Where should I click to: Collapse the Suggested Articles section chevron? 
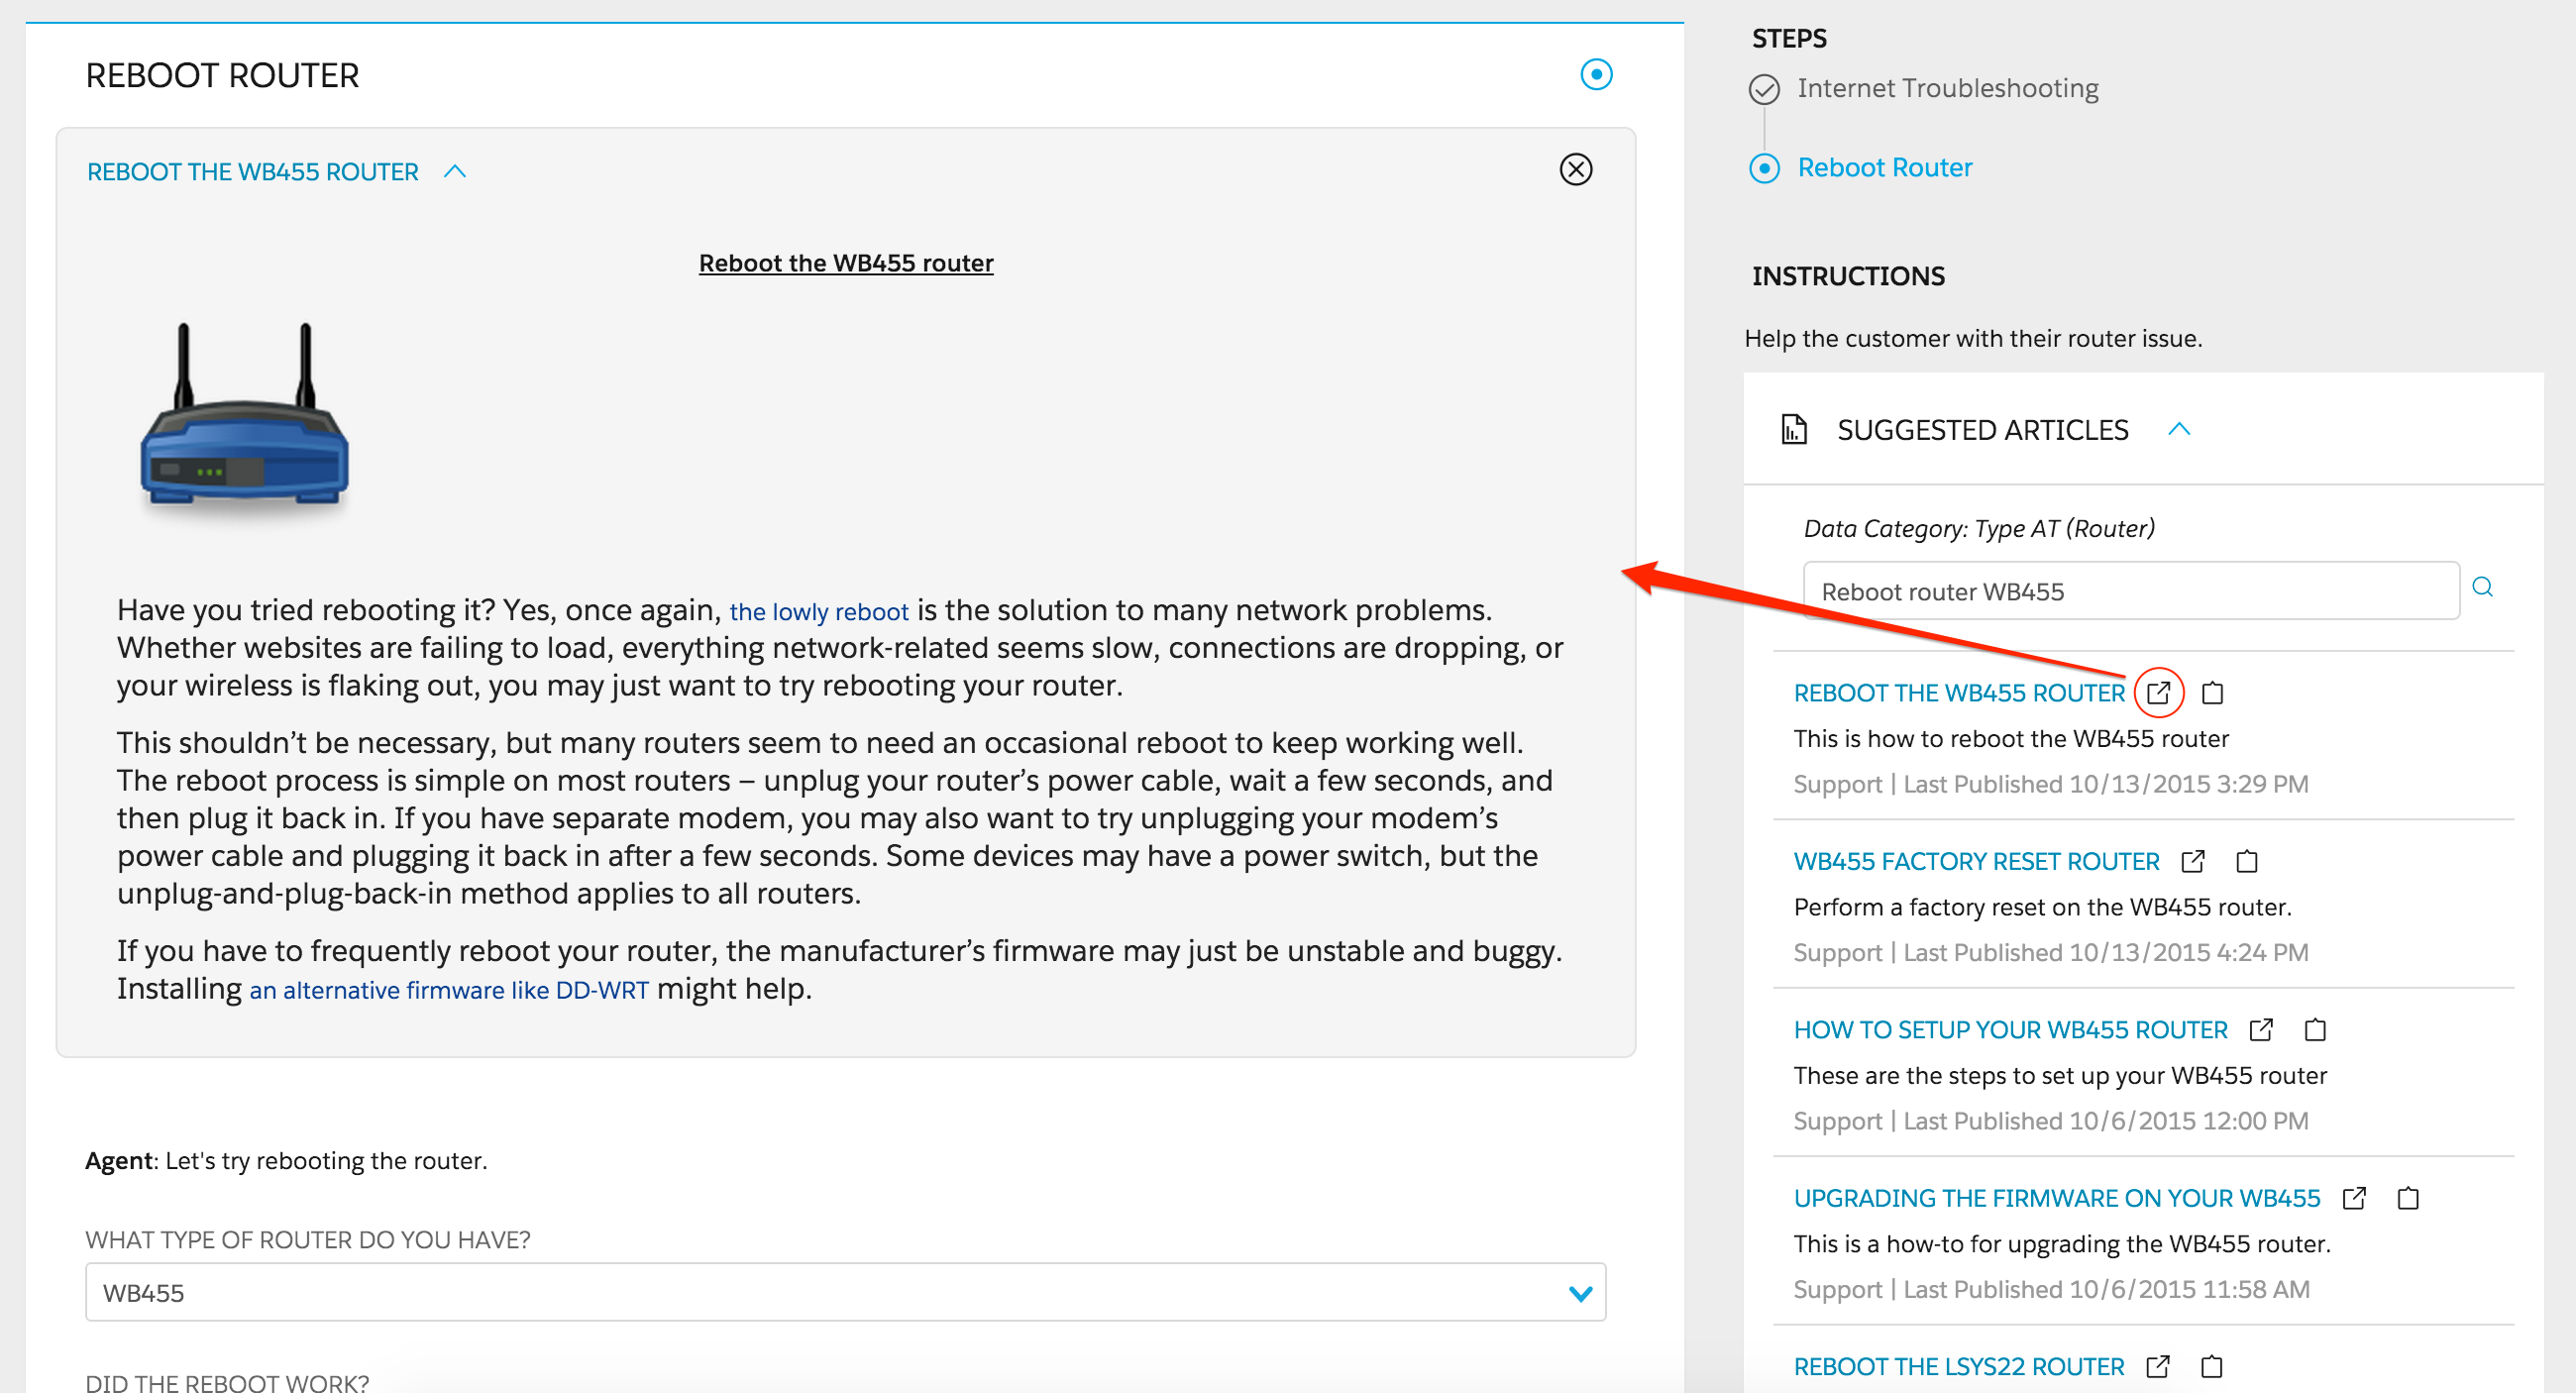click(x=2178, y=429)
